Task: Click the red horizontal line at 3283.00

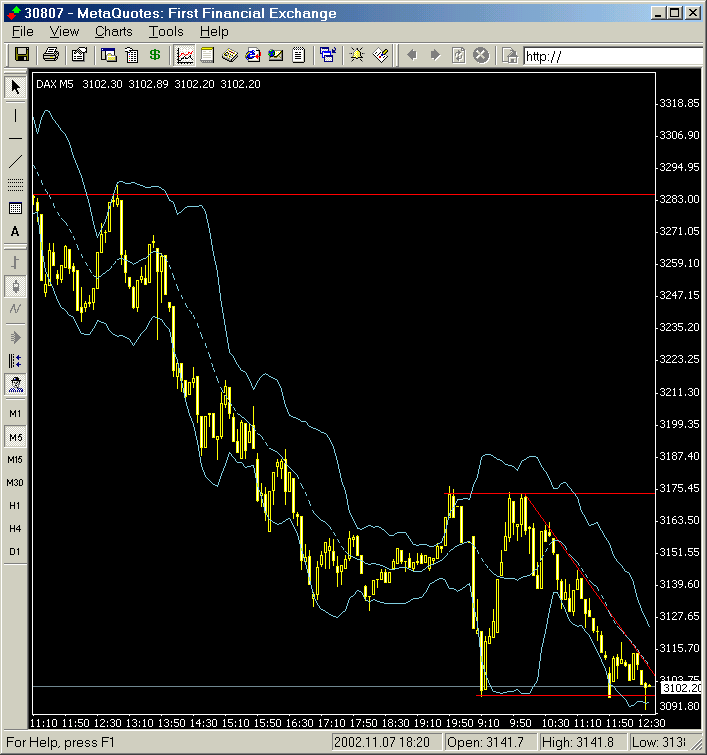Action: tap(344, 195)
